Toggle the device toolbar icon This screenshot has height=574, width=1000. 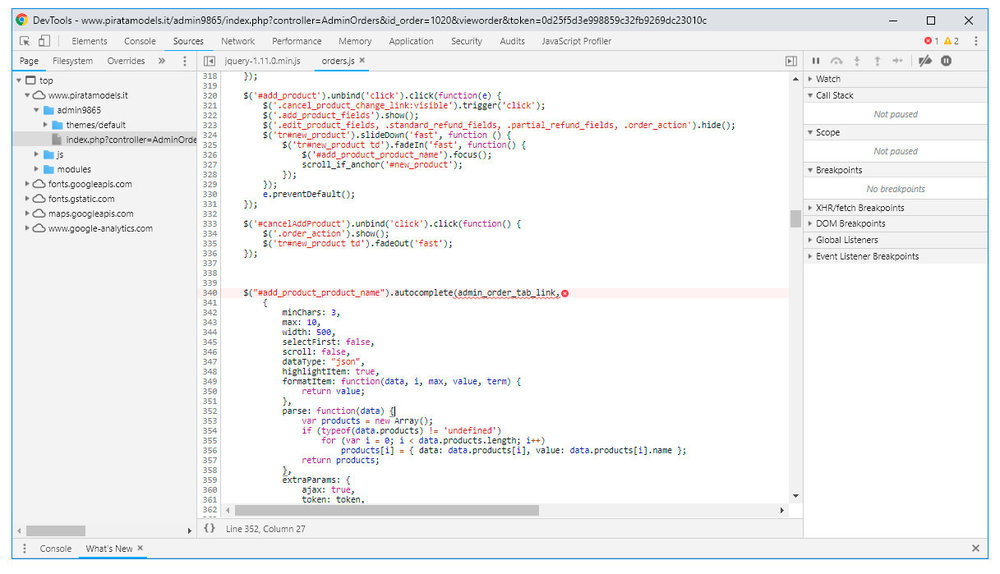point(44,41)
